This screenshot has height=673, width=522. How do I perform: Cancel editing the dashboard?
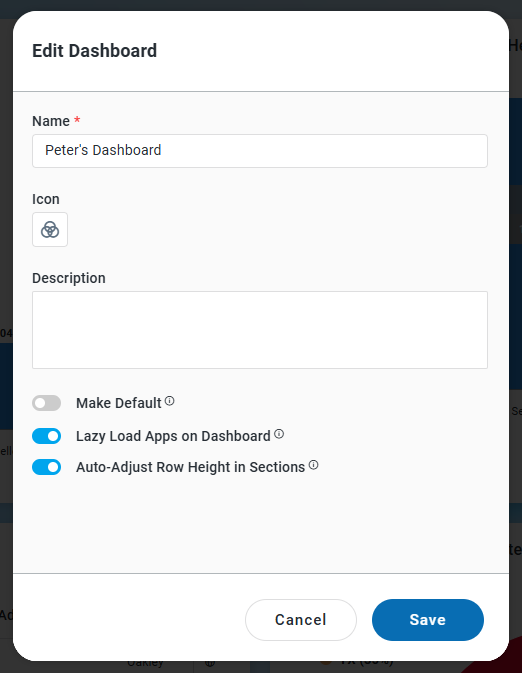pos(301,620)
